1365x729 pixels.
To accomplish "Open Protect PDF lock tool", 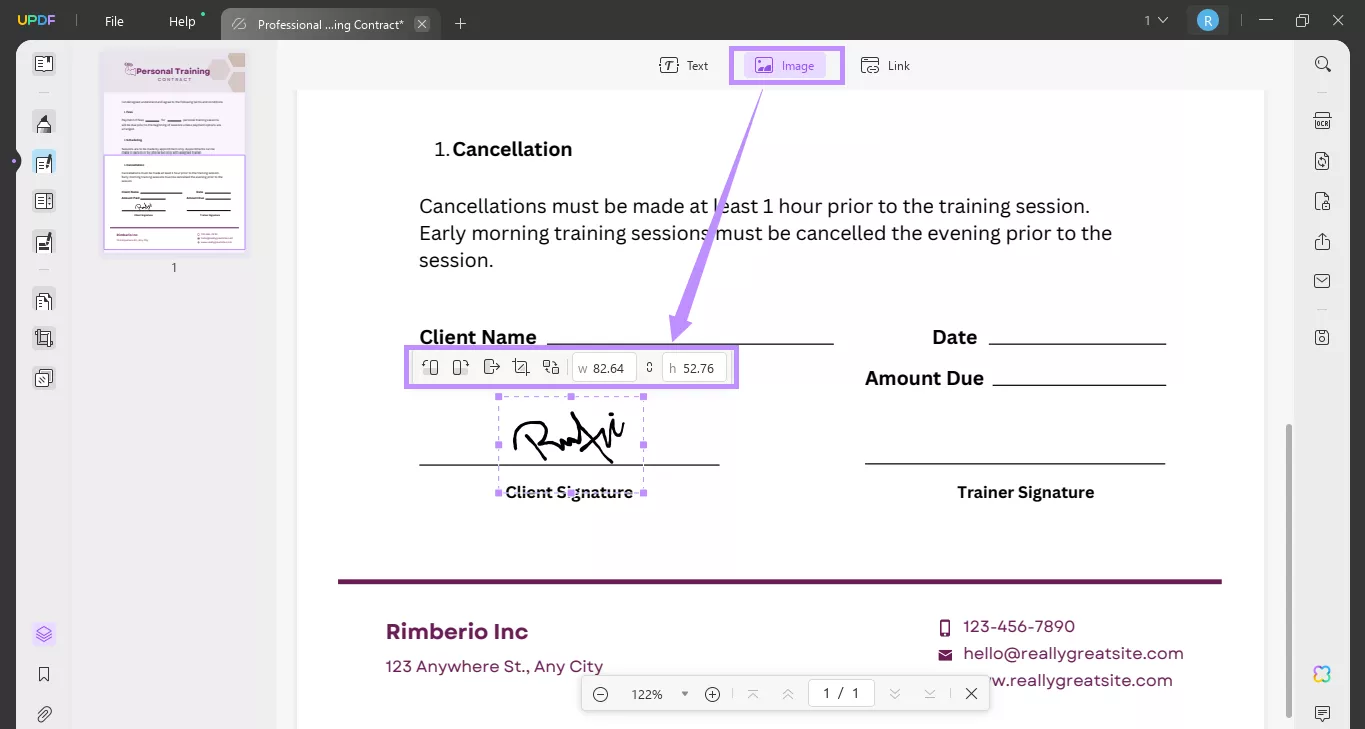I will pyautogui.click(x=1322, y=201).
